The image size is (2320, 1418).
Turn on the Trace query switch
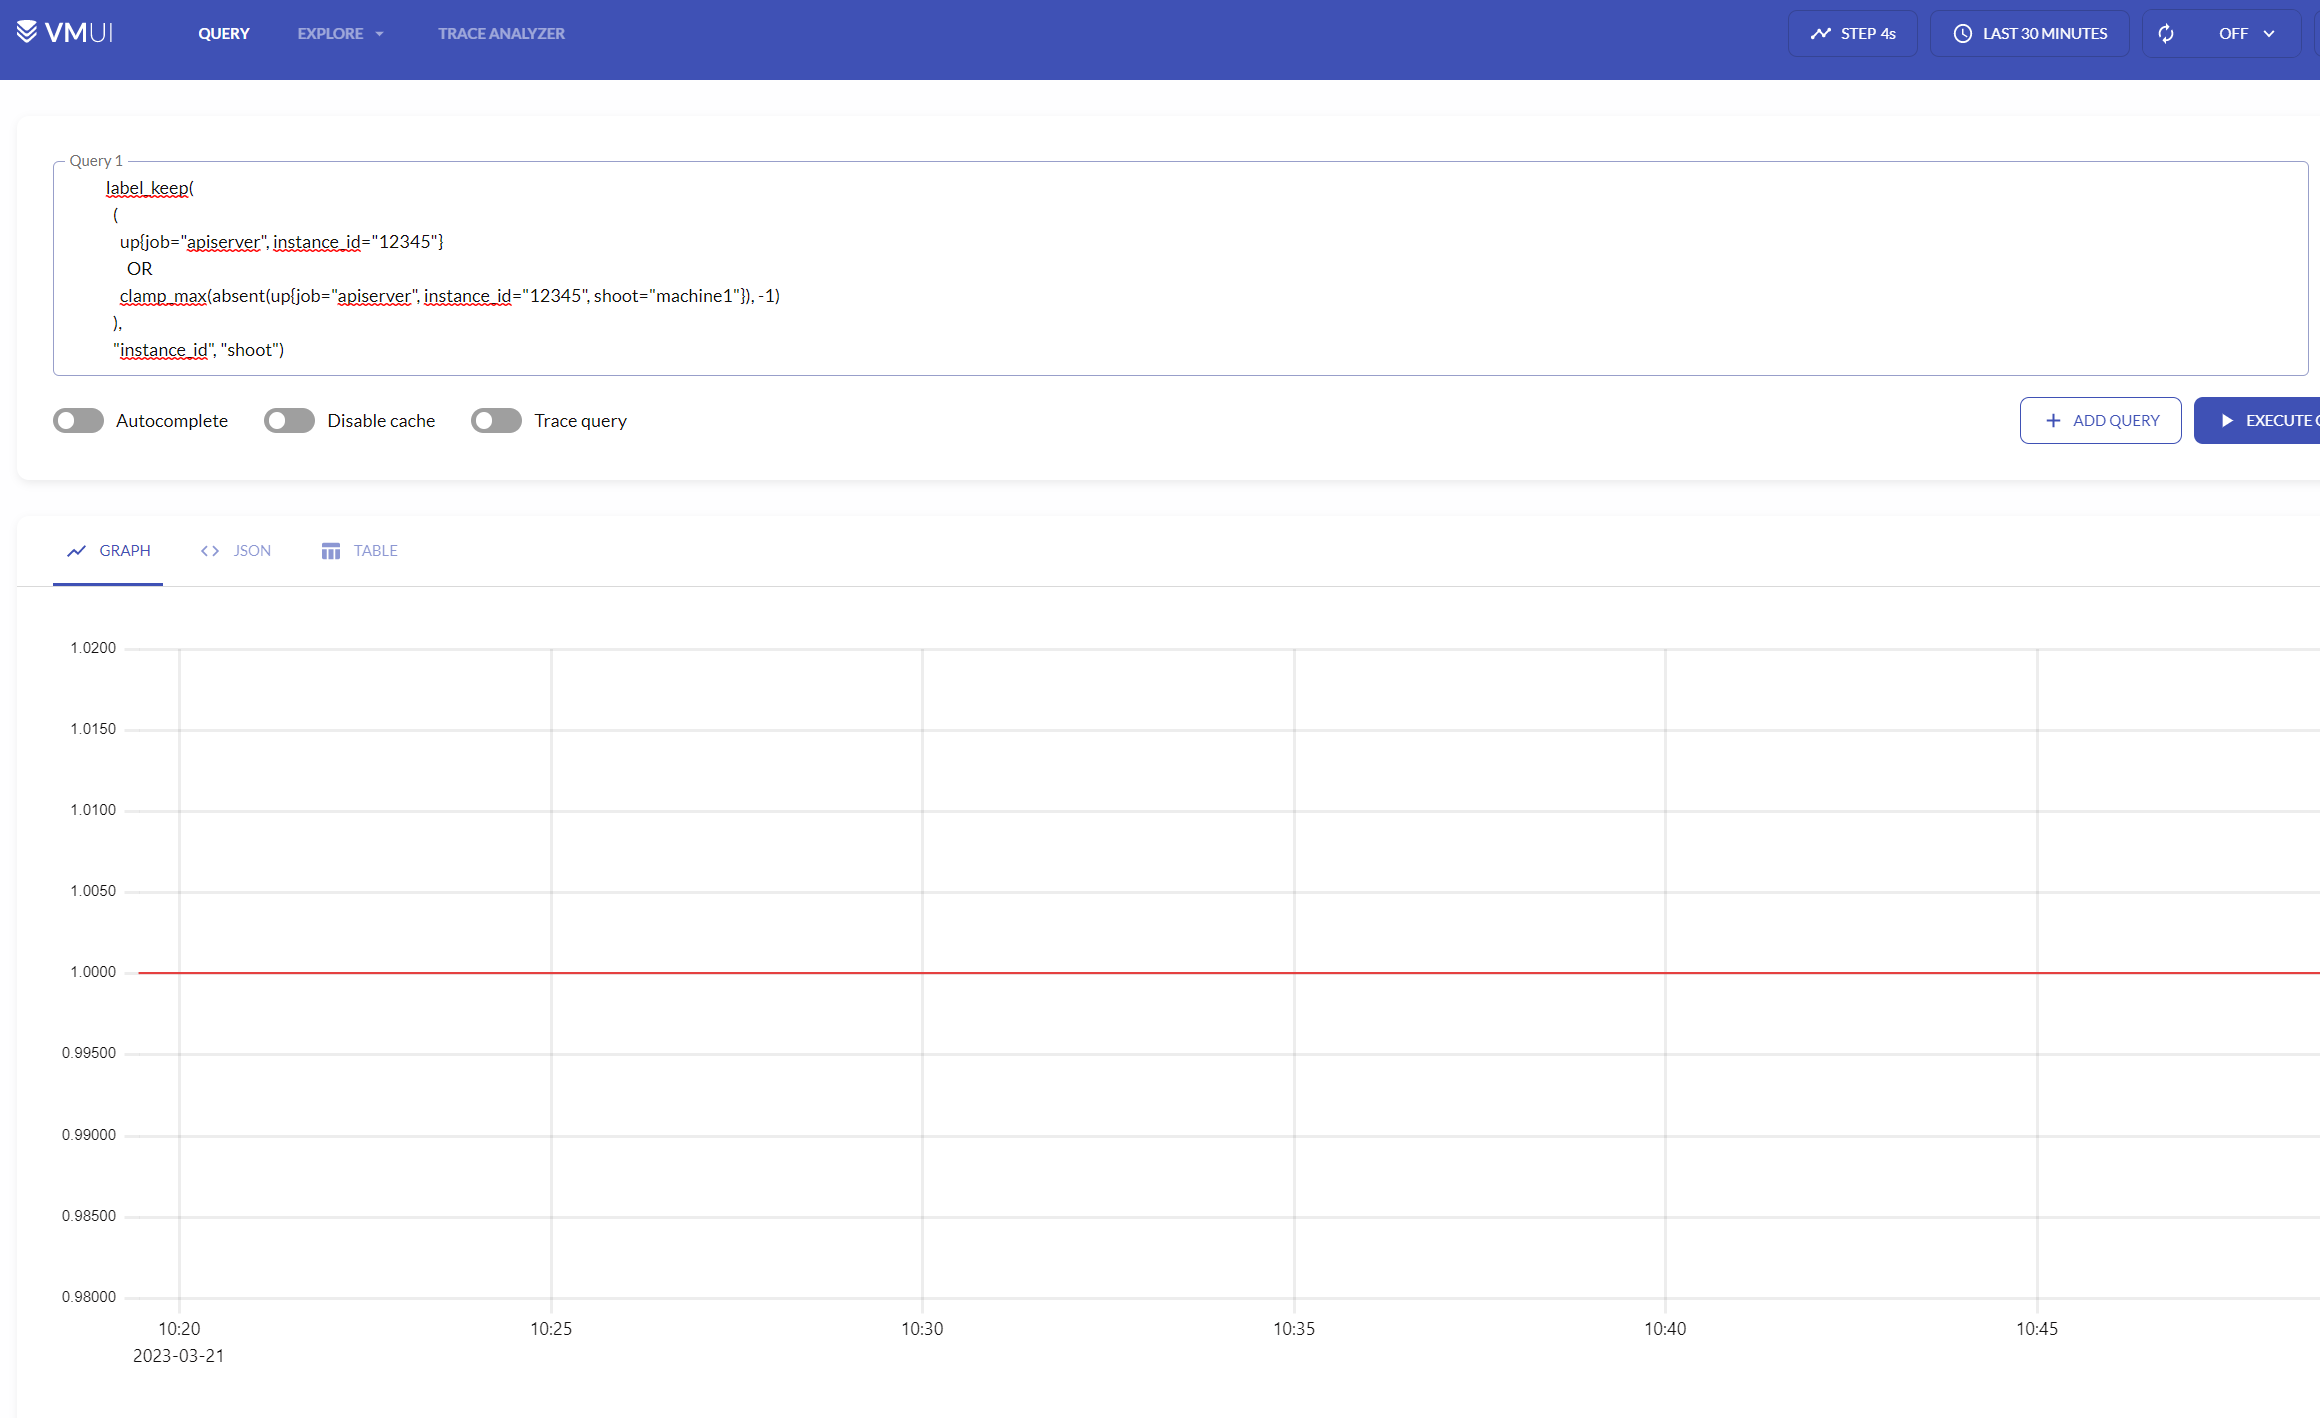coord(496,420)
